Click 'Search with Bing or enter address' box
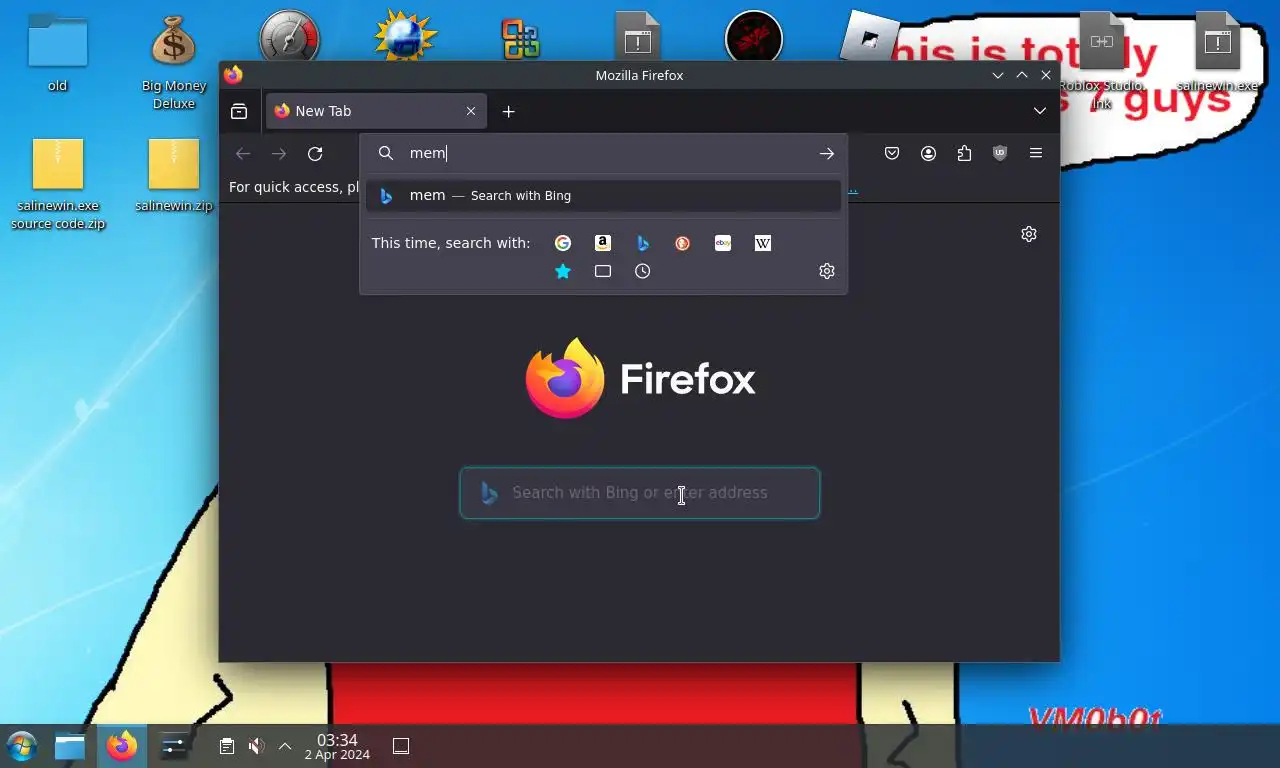Screen dimensions: 1280x768 click(640, 493)
